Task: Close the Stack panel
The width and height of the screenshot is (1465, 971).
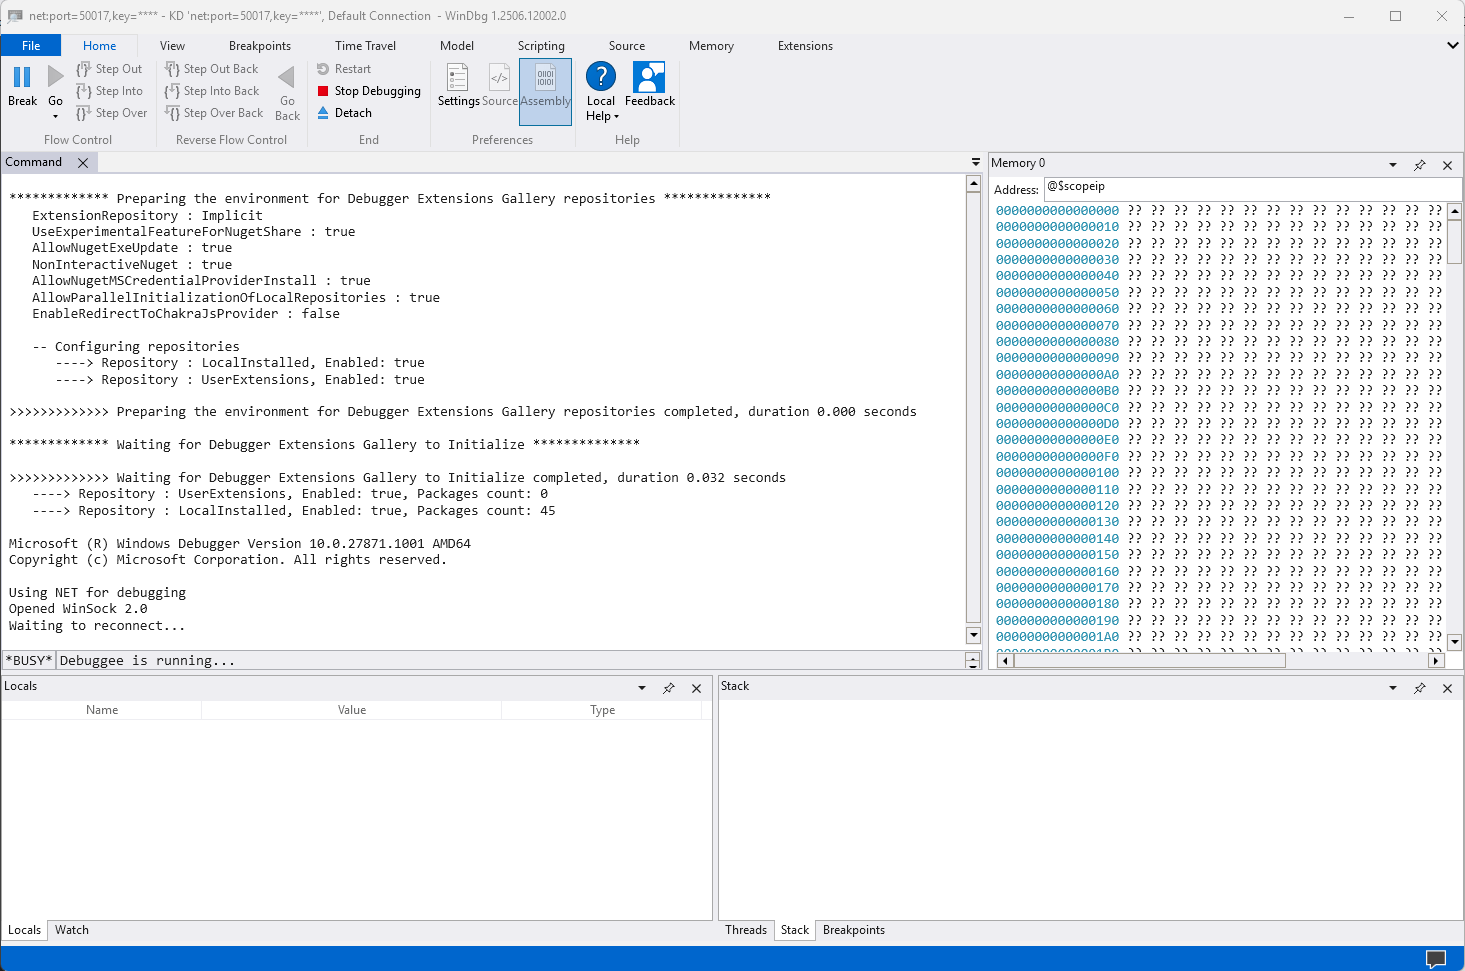Action: [1447, 688]
